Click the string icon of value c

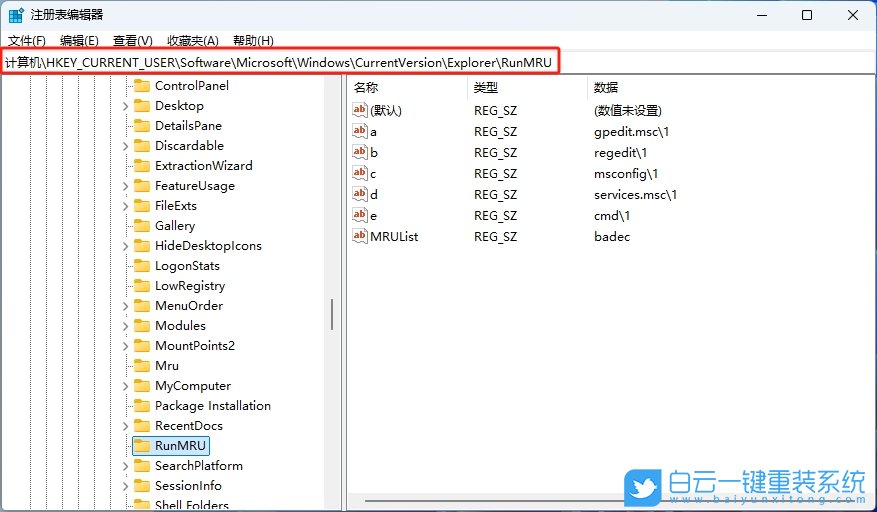360,173
